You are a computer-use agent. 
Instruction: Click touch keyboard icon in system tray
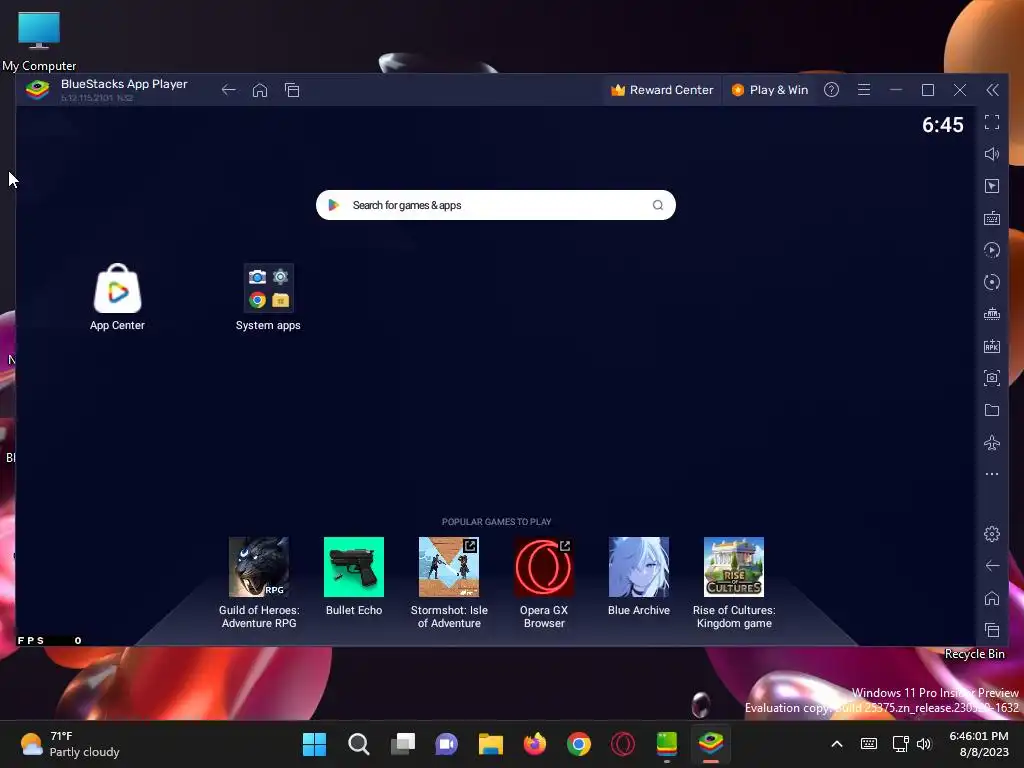869,744
